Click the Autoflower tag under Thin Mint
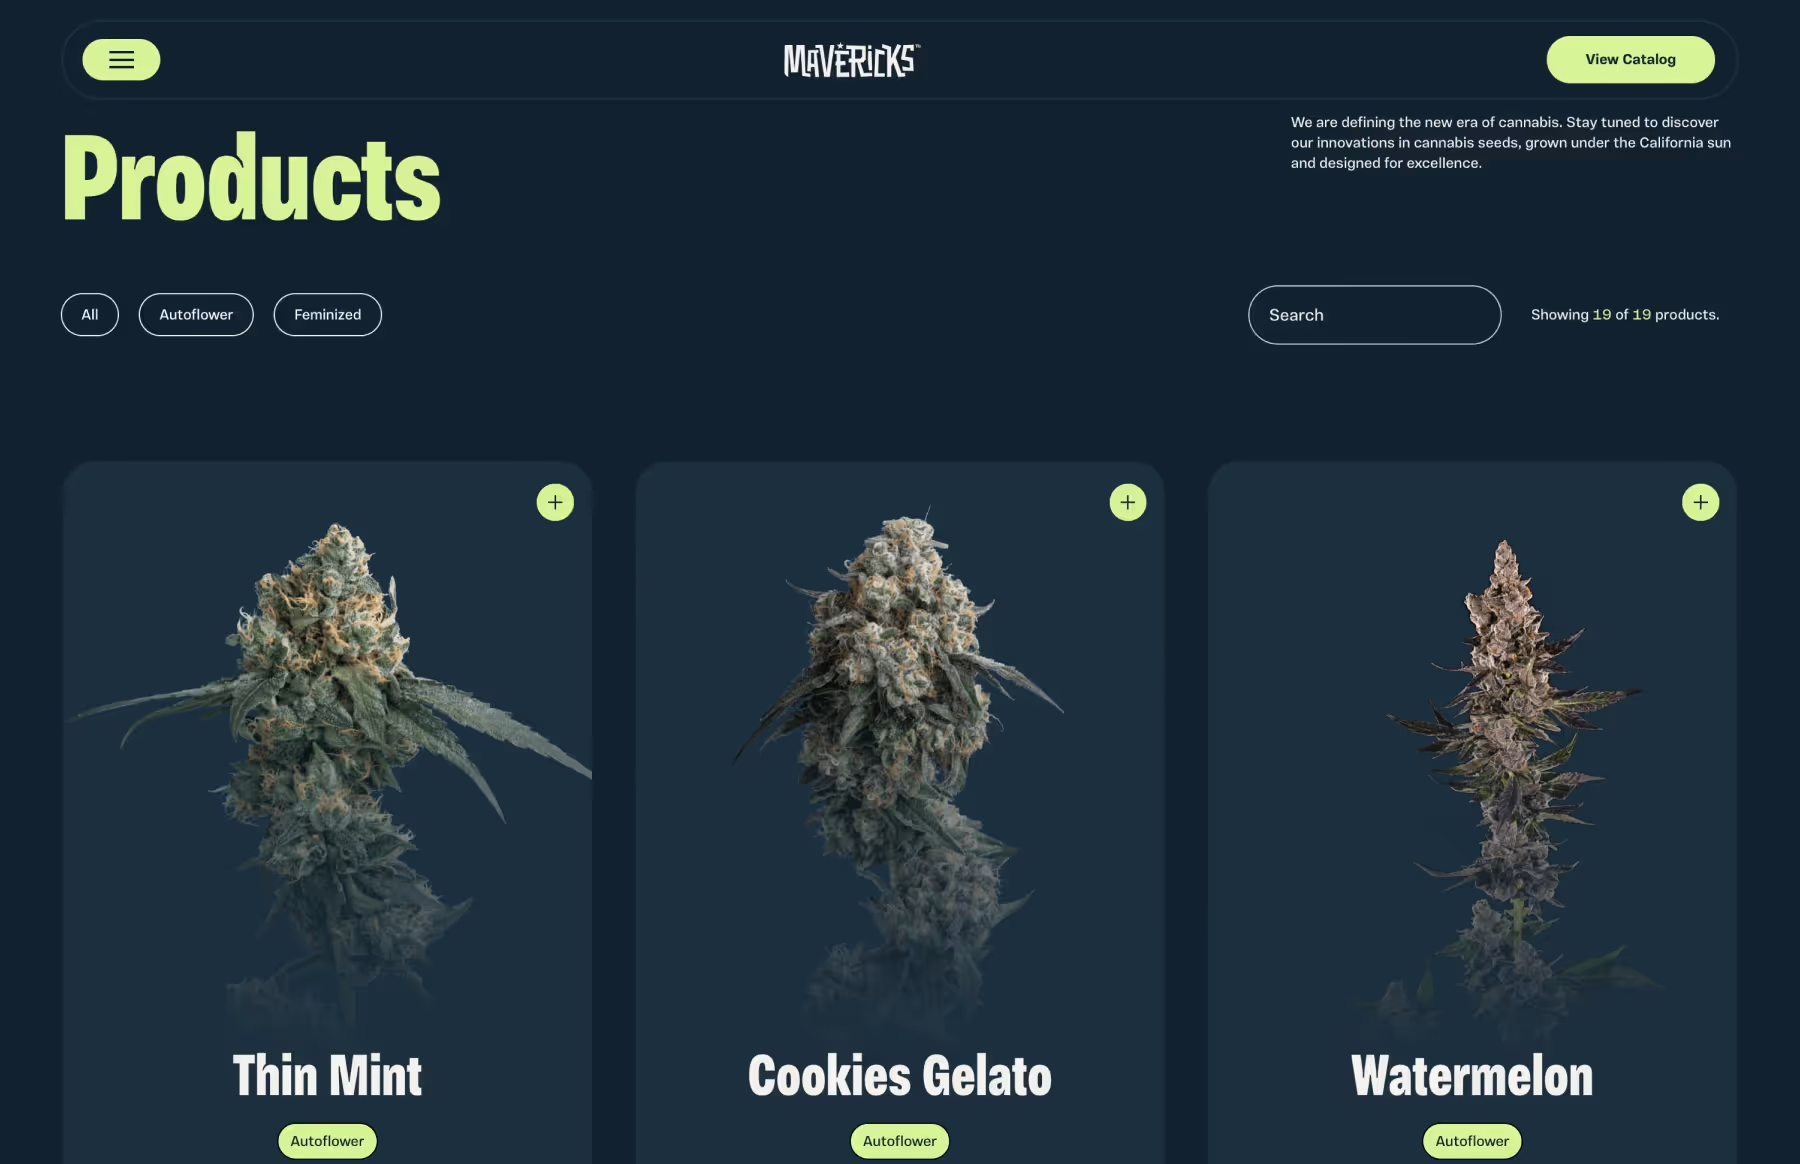1800x1164 pixels. click(x=327, y=1141)
